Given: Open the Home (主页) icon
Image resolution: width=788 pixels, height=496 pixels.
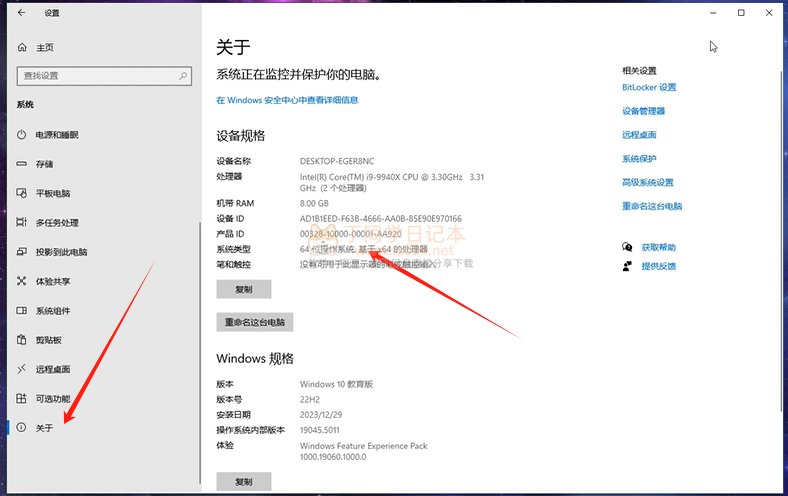Looking at the screenshot, I should pyautogui.click(x=22, y=47).
